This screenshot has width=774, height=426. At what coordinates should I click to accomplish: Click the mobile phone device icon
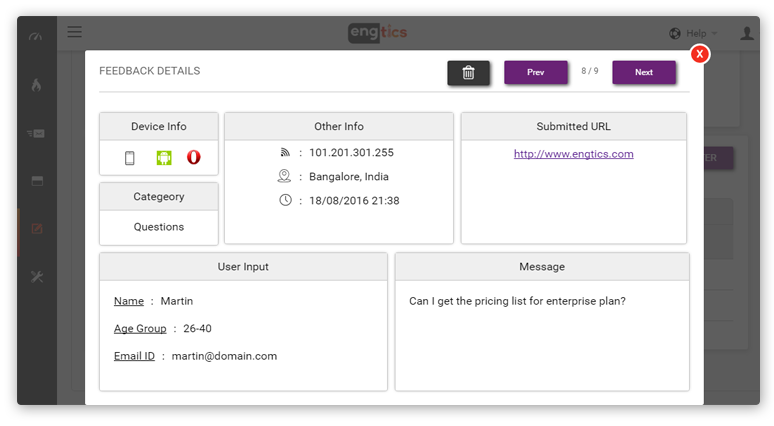(x=129, y=158)
